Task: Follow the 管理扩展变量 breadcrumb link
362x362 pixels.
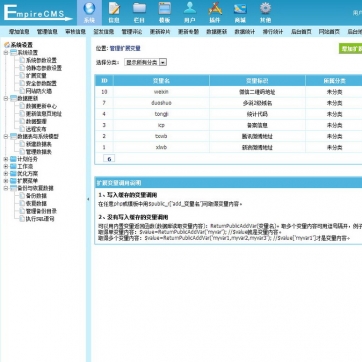Action: [x=125, y=49]
